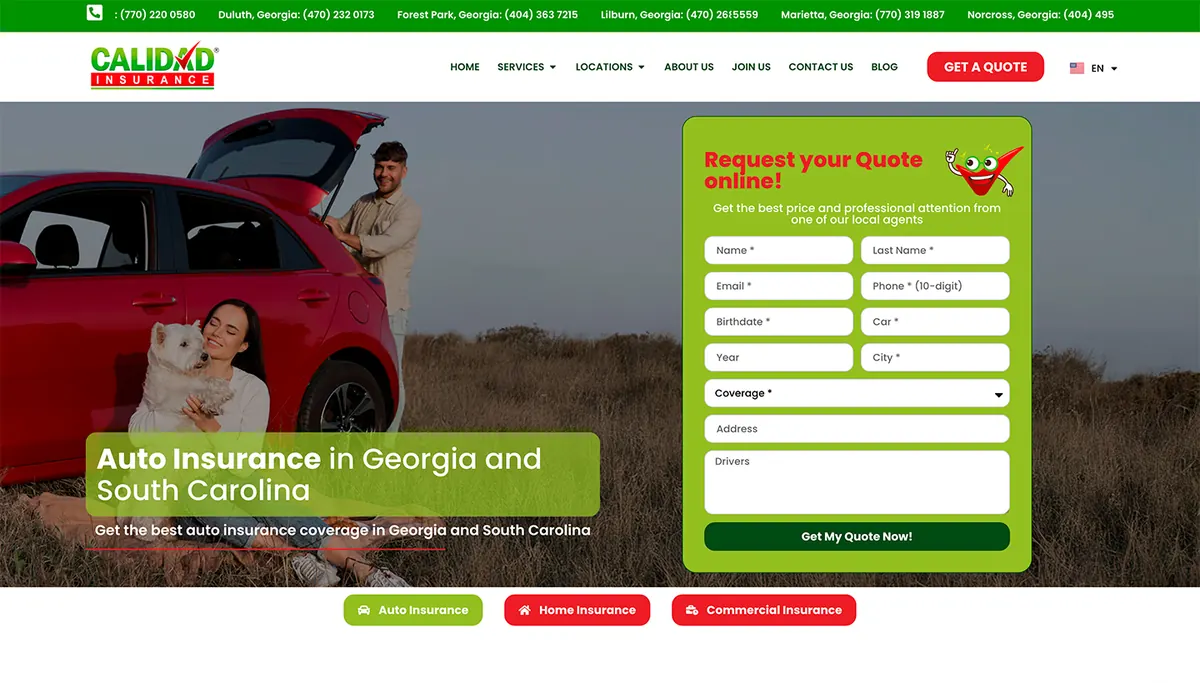Focus the Last Name field
Screen dimensions: 1200x683
click(935, 250)
